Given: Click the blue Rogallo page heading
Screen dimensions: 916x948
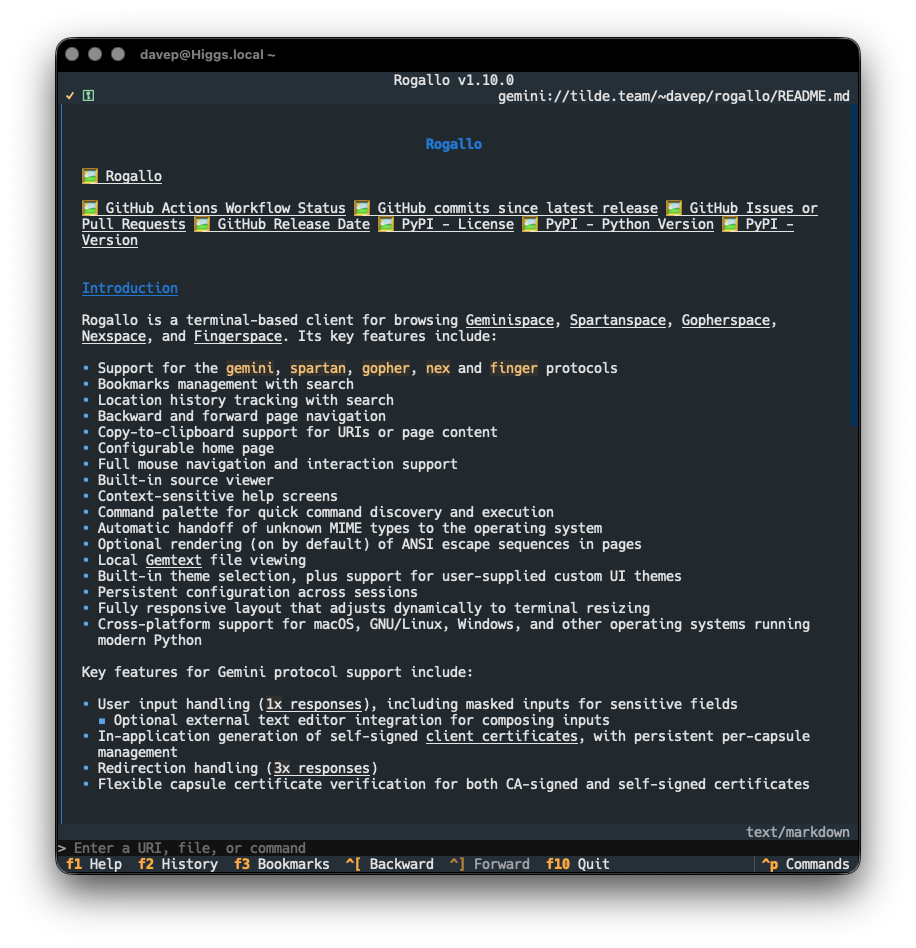Looking at the screenshot, I should click(x=453, y=144).
